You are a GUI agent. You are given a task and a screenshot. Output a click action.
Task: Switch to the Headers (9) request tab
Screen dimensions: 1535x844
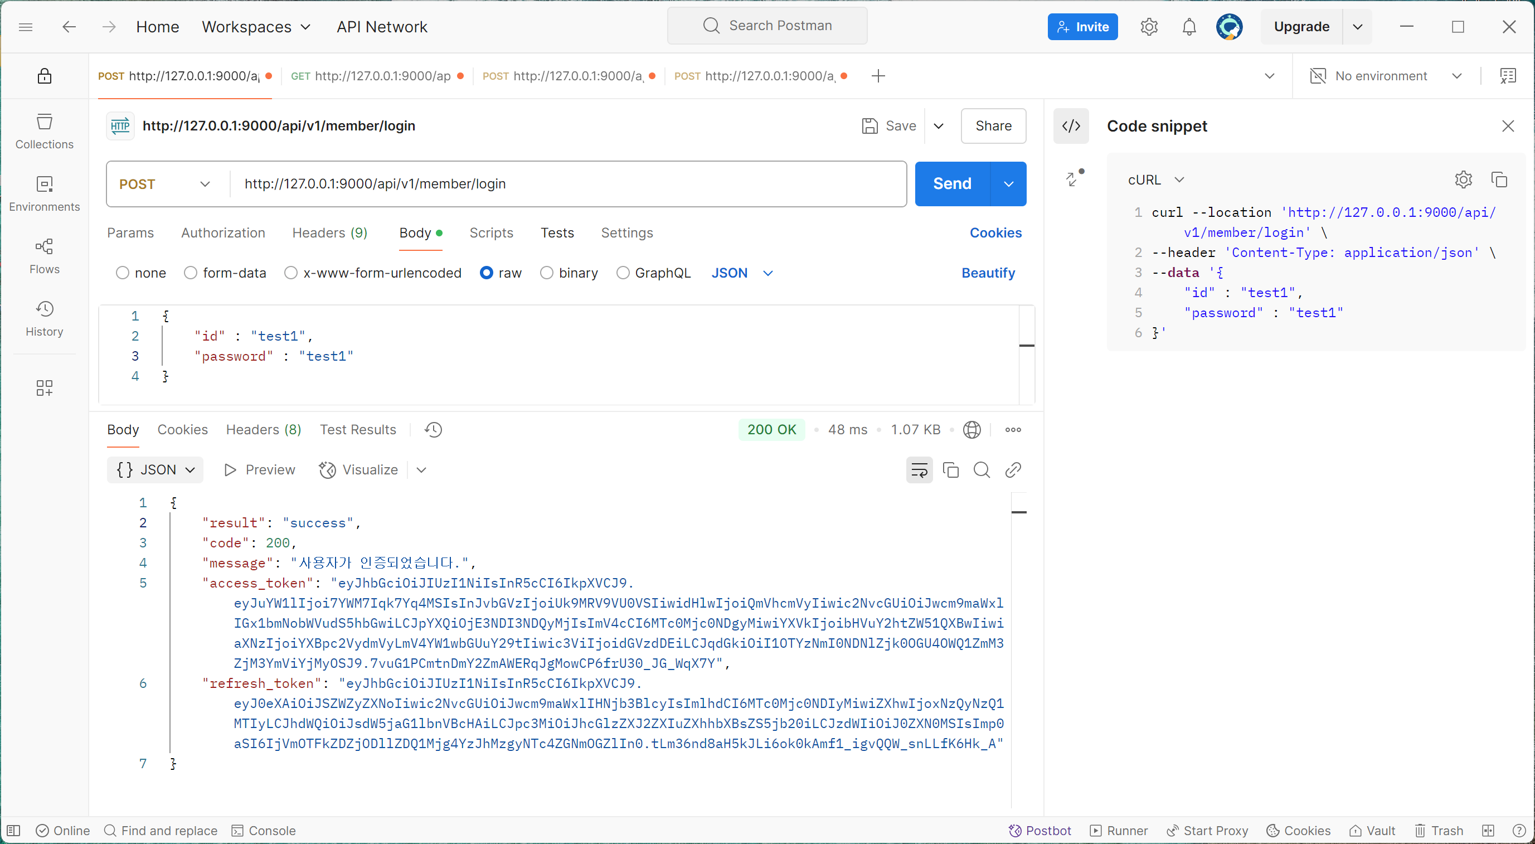(x=330, y=233)
